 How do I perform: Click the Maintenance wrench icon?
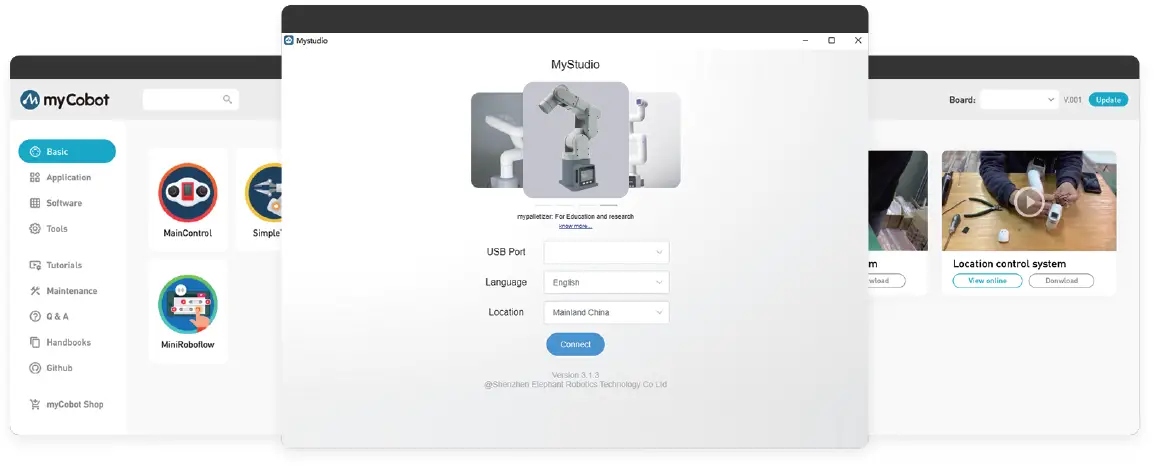(x=34, y=291)
